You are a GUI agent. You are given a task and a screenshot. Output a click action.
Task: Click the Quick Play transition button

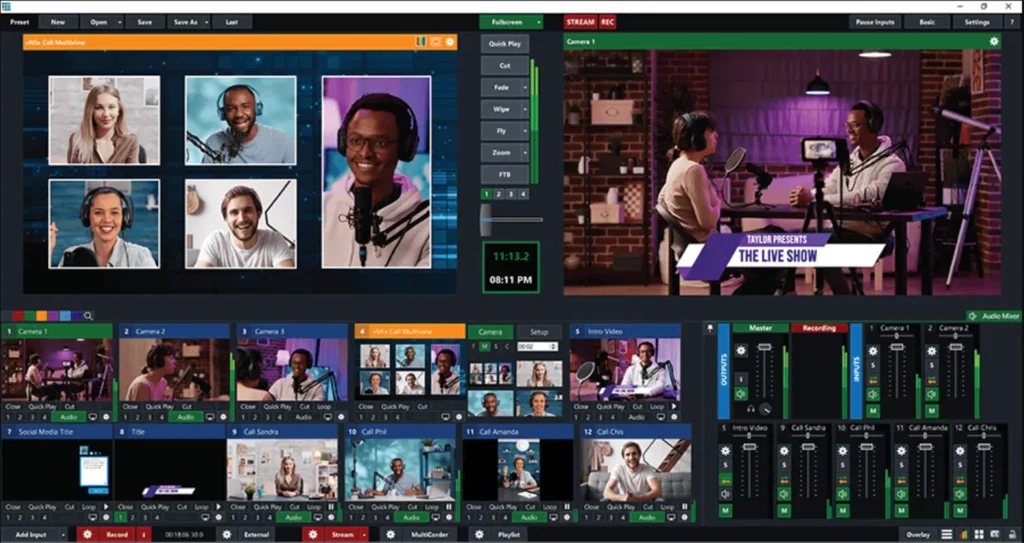click(x=505, y=44)
